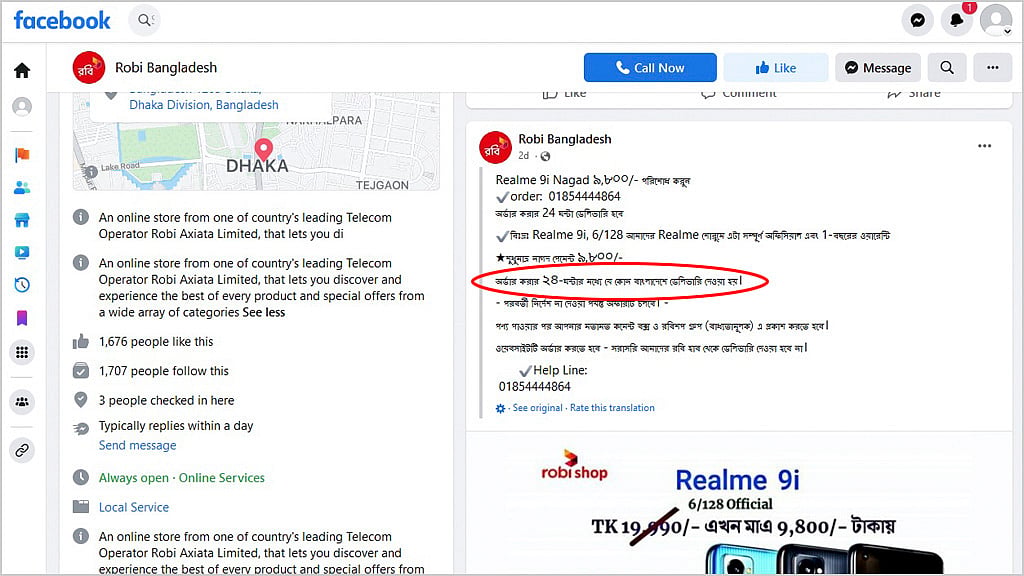Click order number 01854444864 in post
The image size is (1024, 576).
[584, 197]
